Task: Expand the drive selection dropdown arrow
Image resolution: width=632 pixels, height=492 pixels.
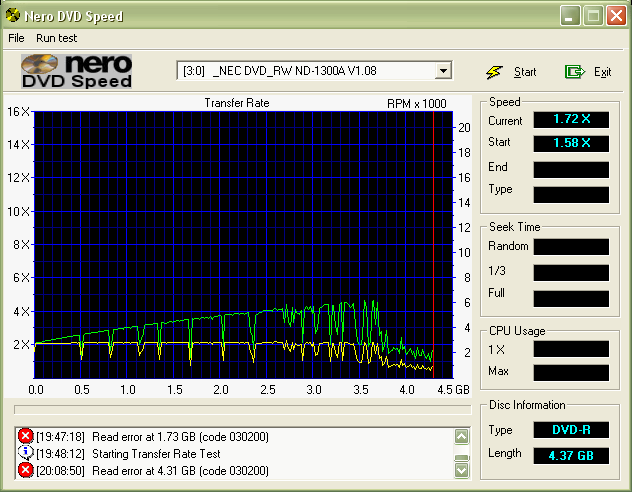Action: 443,71
